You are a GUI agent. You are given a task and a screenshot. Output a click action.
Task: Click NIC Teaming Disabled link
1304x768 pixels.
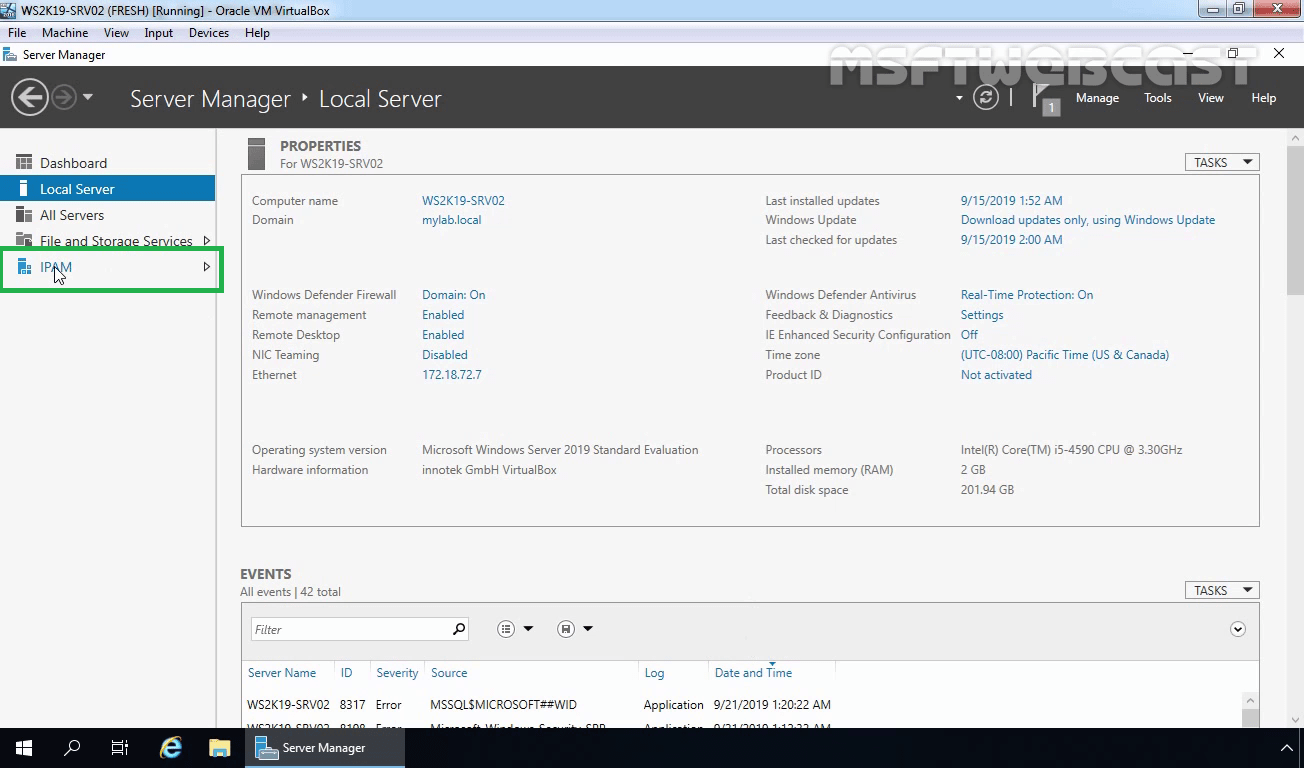(x=445, y=355)
